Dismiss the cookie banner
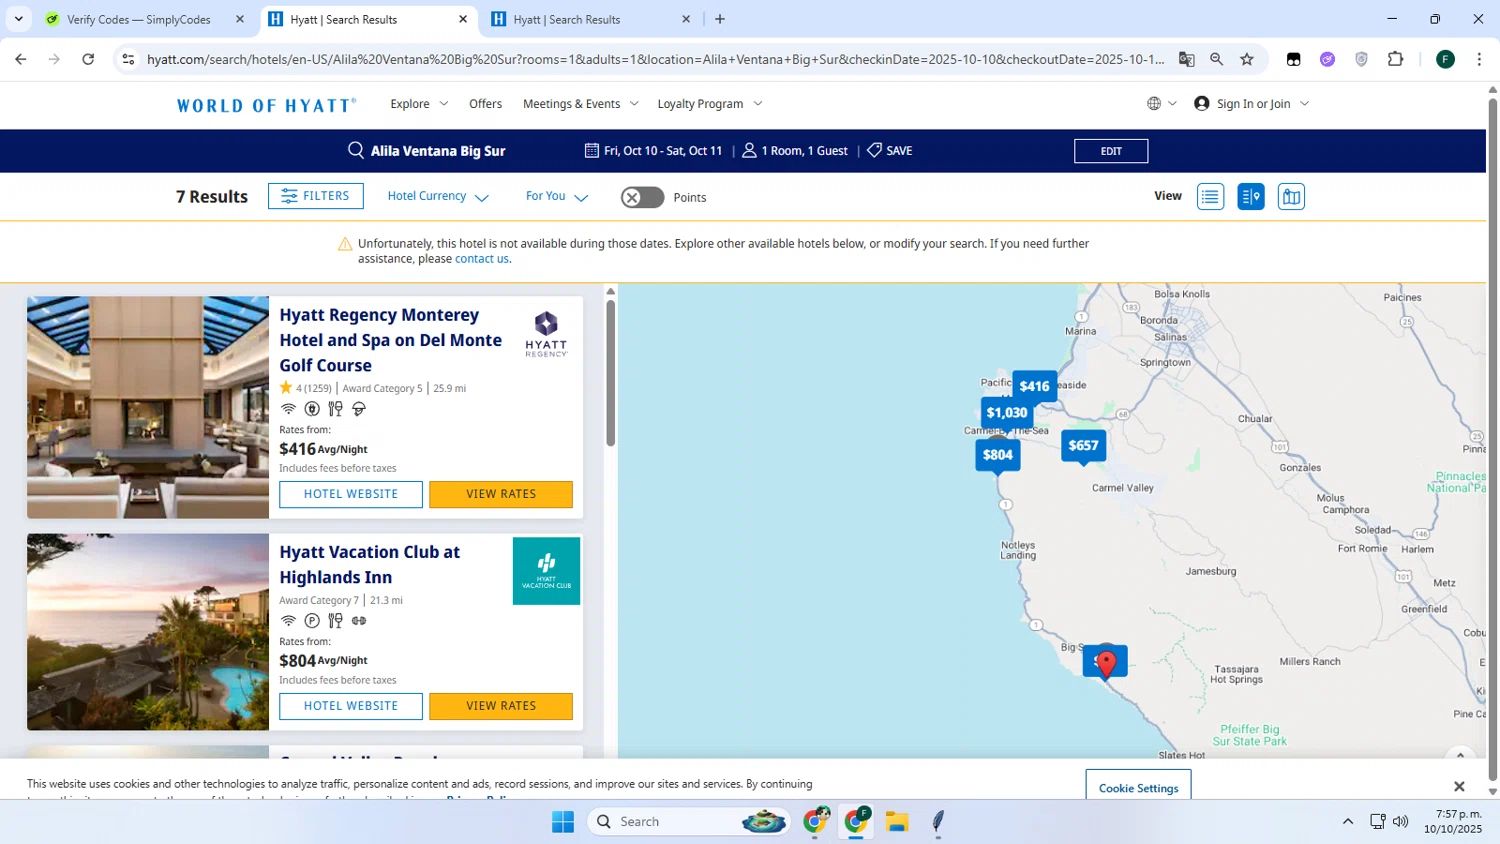 pyautogui.click(x=1459, y=787)
